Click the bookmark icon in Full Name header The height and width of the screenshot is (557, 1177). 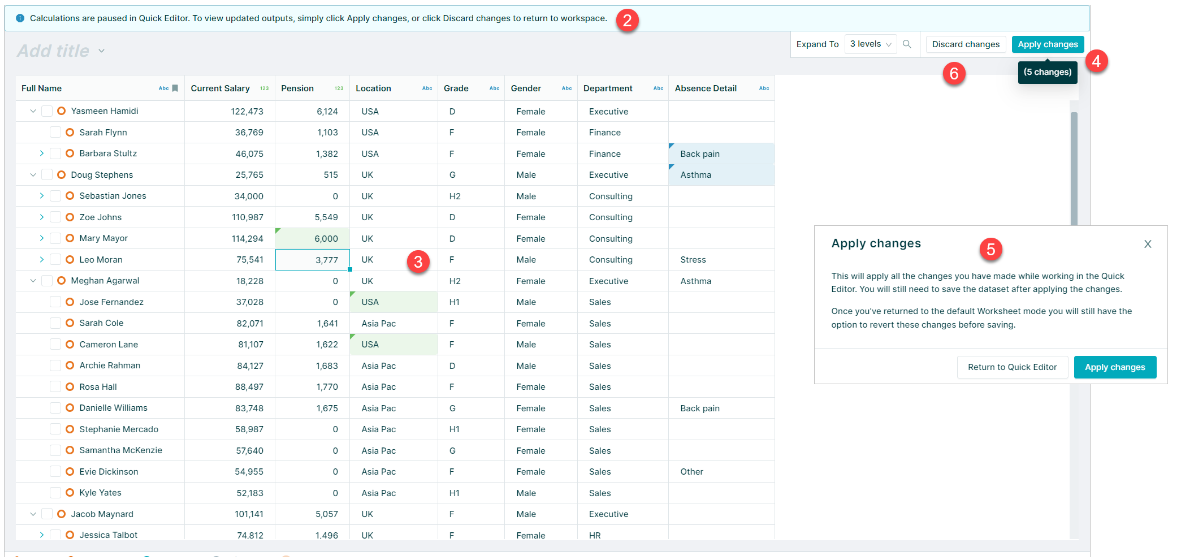point(175,88)
